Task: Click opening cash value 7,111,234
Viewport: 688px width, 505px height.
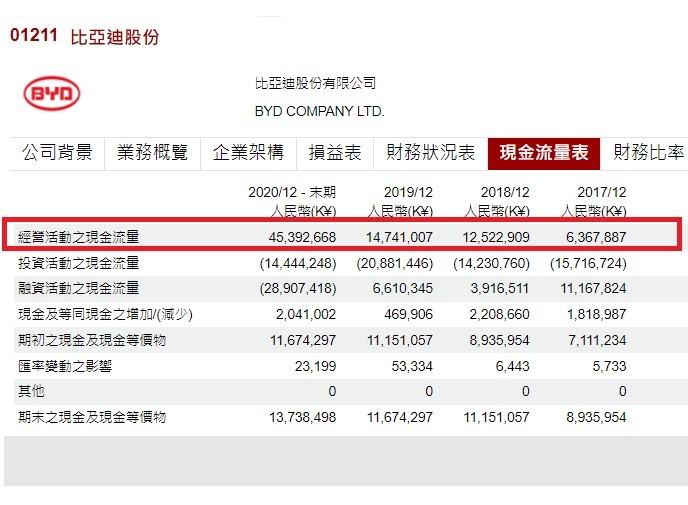Action: 597,340
